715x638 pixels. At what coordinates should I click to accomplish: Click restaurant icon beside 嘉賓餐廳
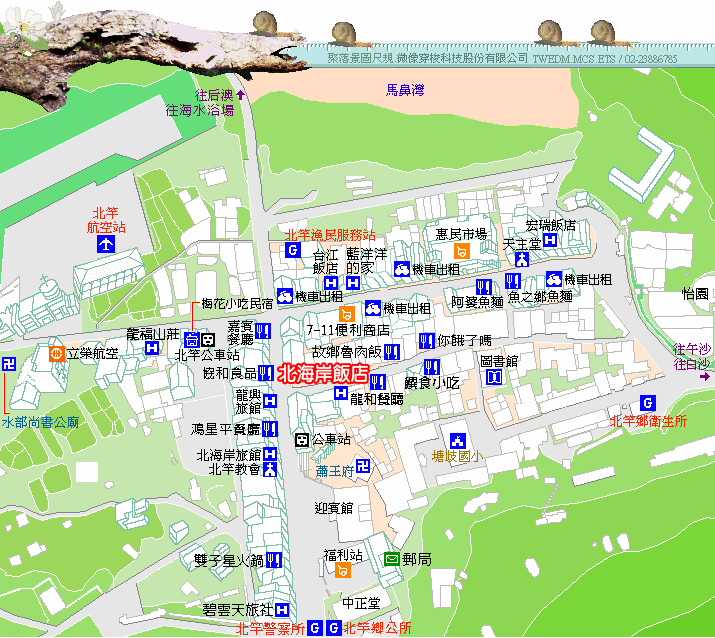tap(263, 331)
